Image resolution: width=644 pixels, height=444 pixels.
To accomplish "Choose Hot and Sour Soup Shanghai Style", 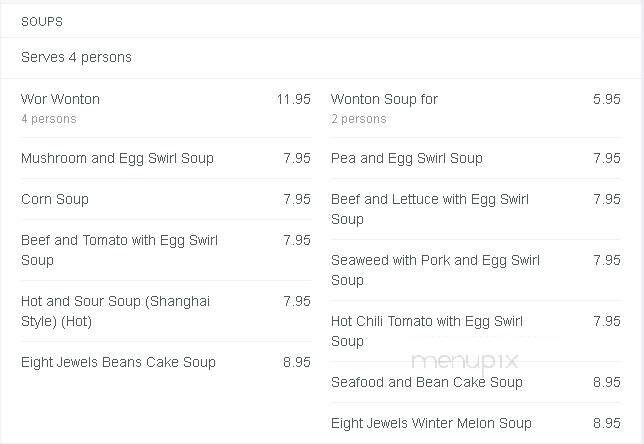I will [x=113, y=311].
